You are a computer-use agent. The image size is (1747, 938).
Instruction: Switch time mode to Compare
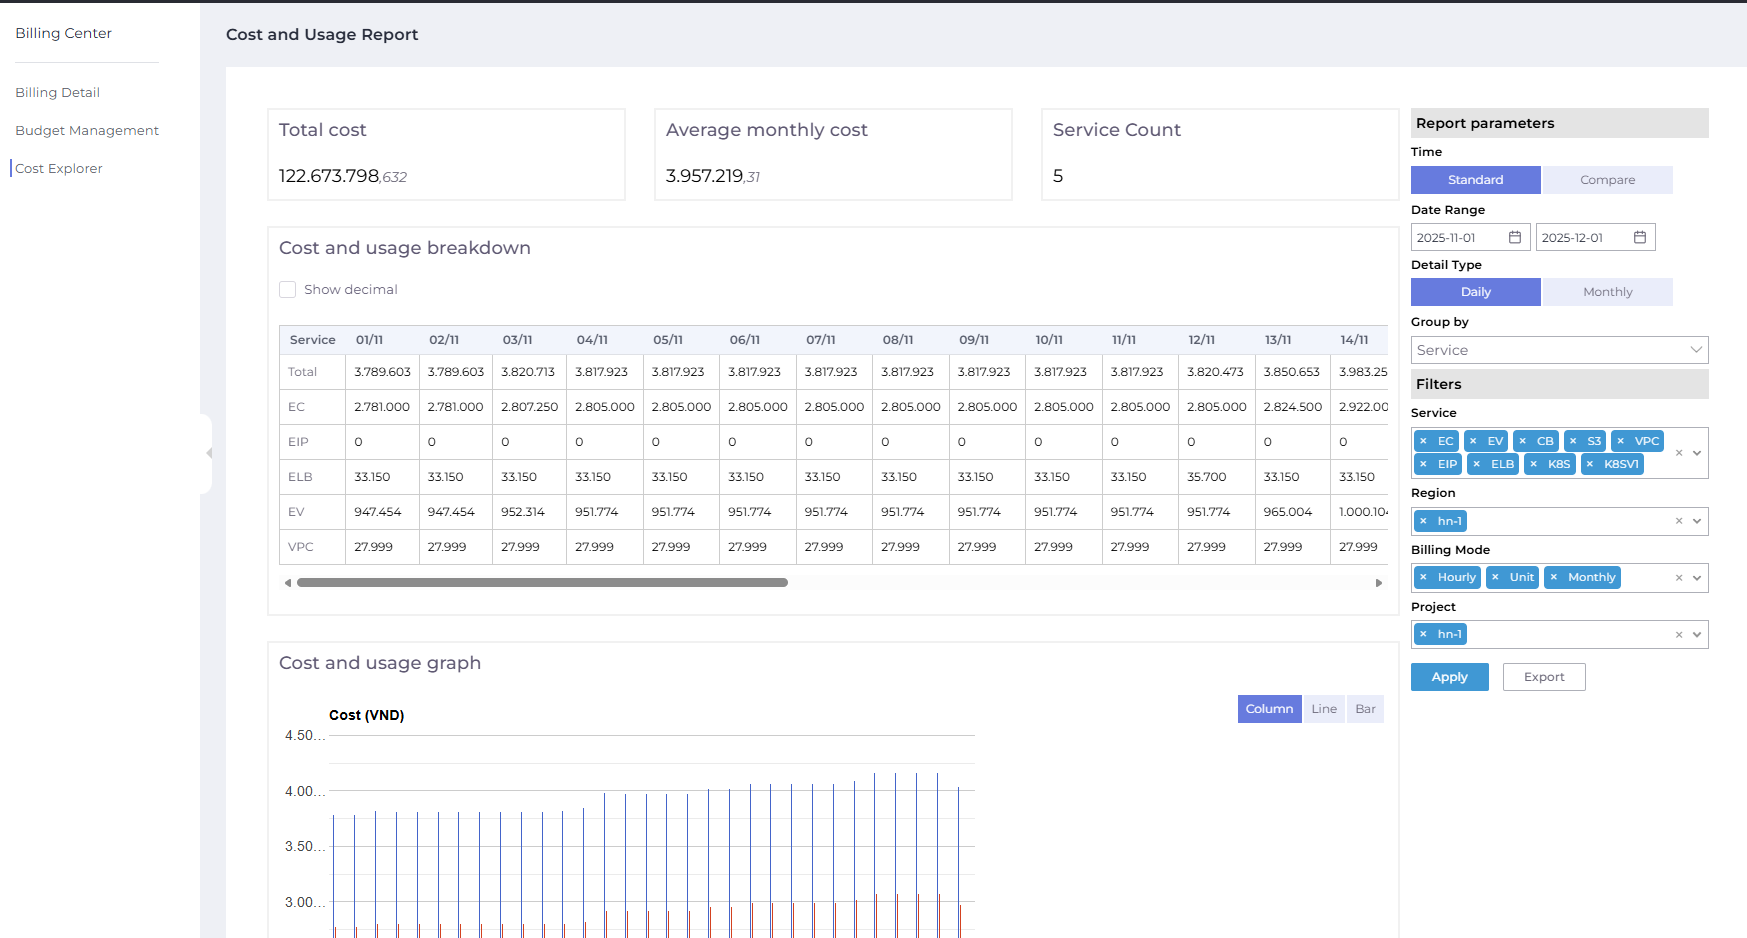[1607, 180]
